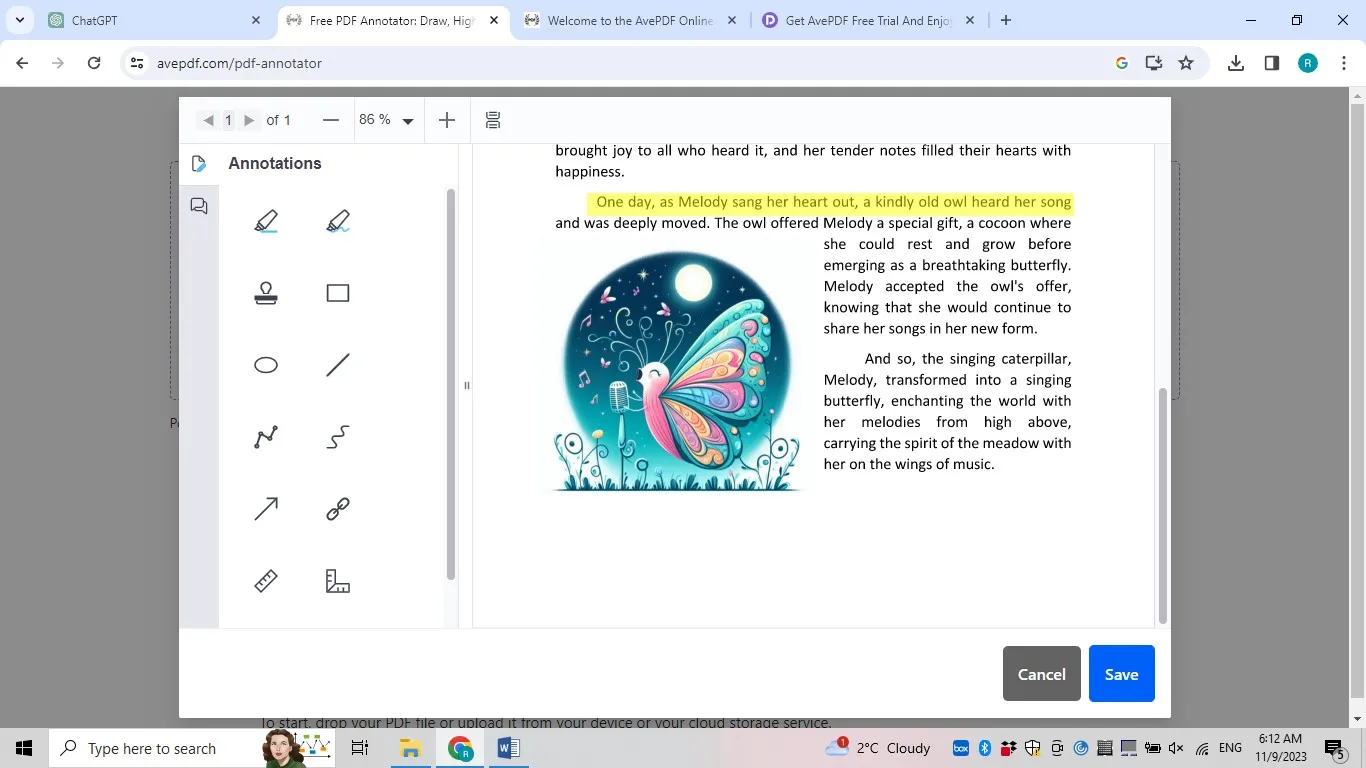Select the polyline annotation tool
Screen dimensions: 1366x768
click(265, 436)
